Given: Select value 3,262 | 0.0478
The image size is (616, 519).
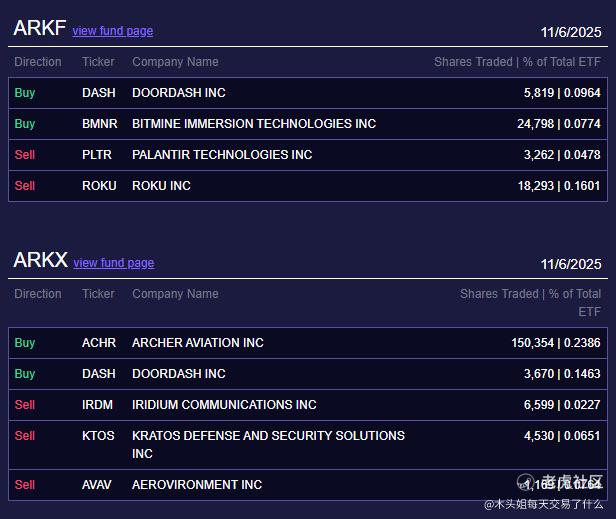Looking at the screenshot, I should tap(562, 155).
